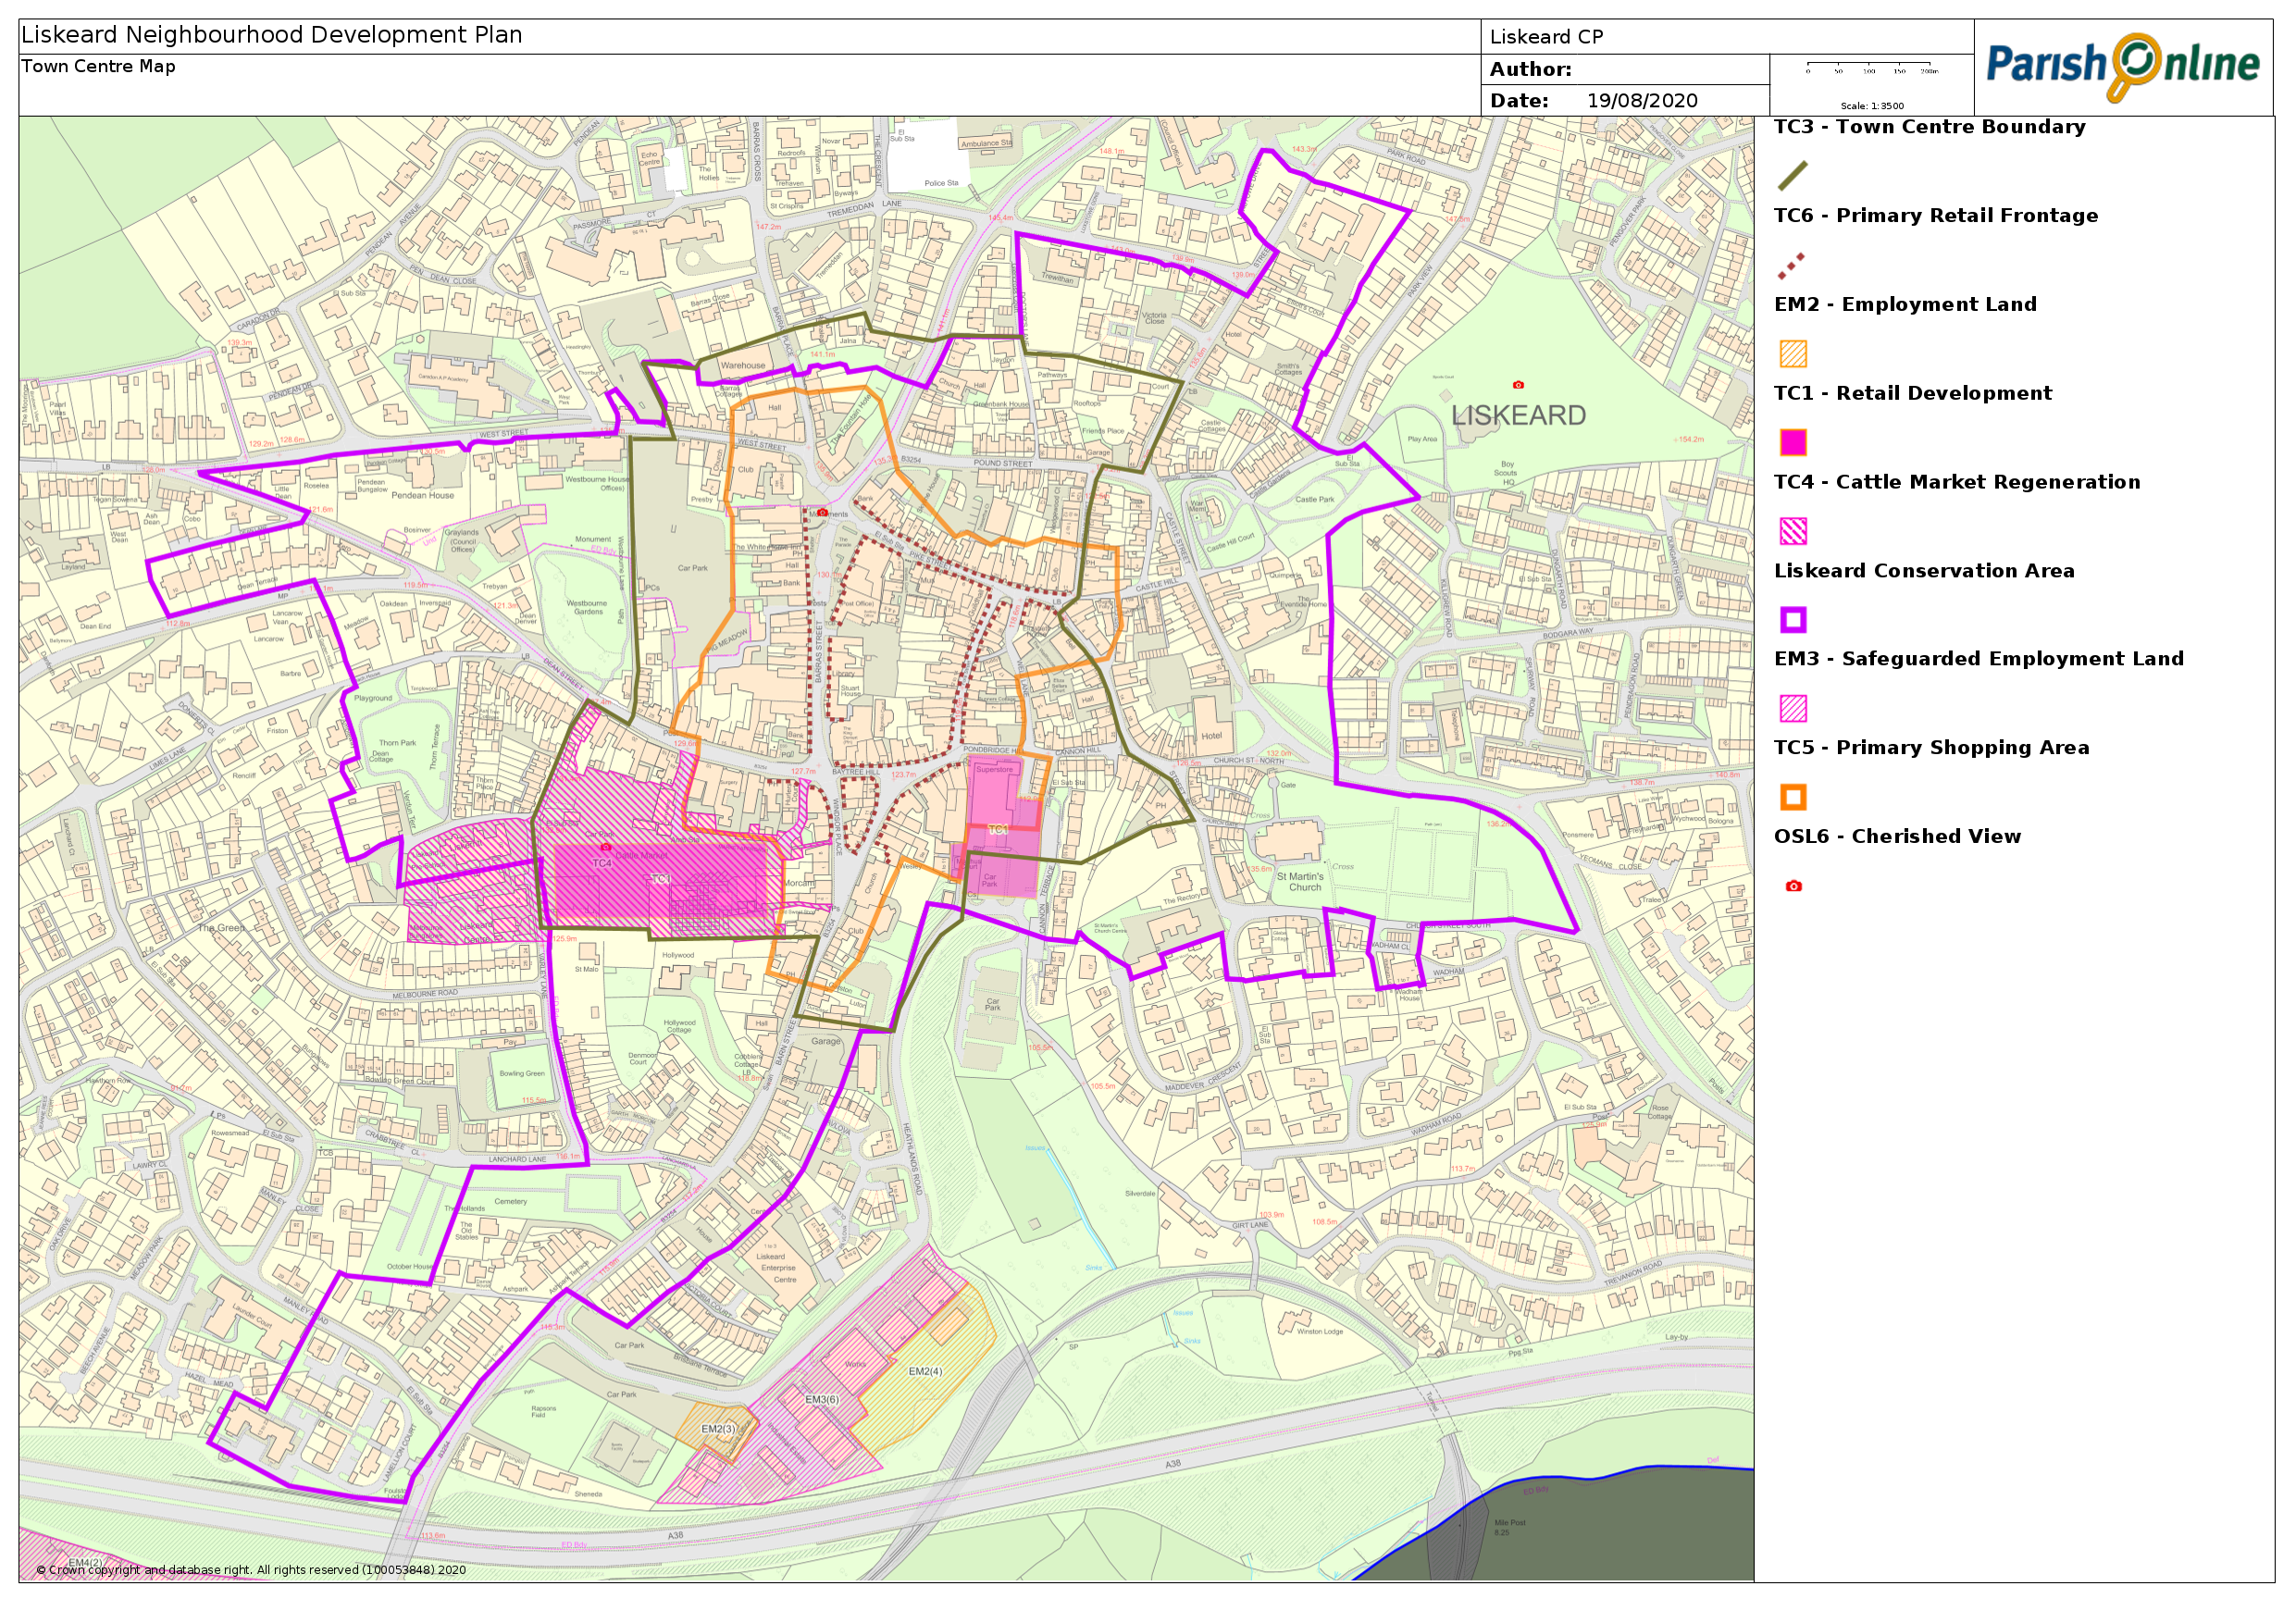Click the Crown copyright notice text
Image resolution: width=2296 pixels, height=1623 pixels.
click(251, 1570)
